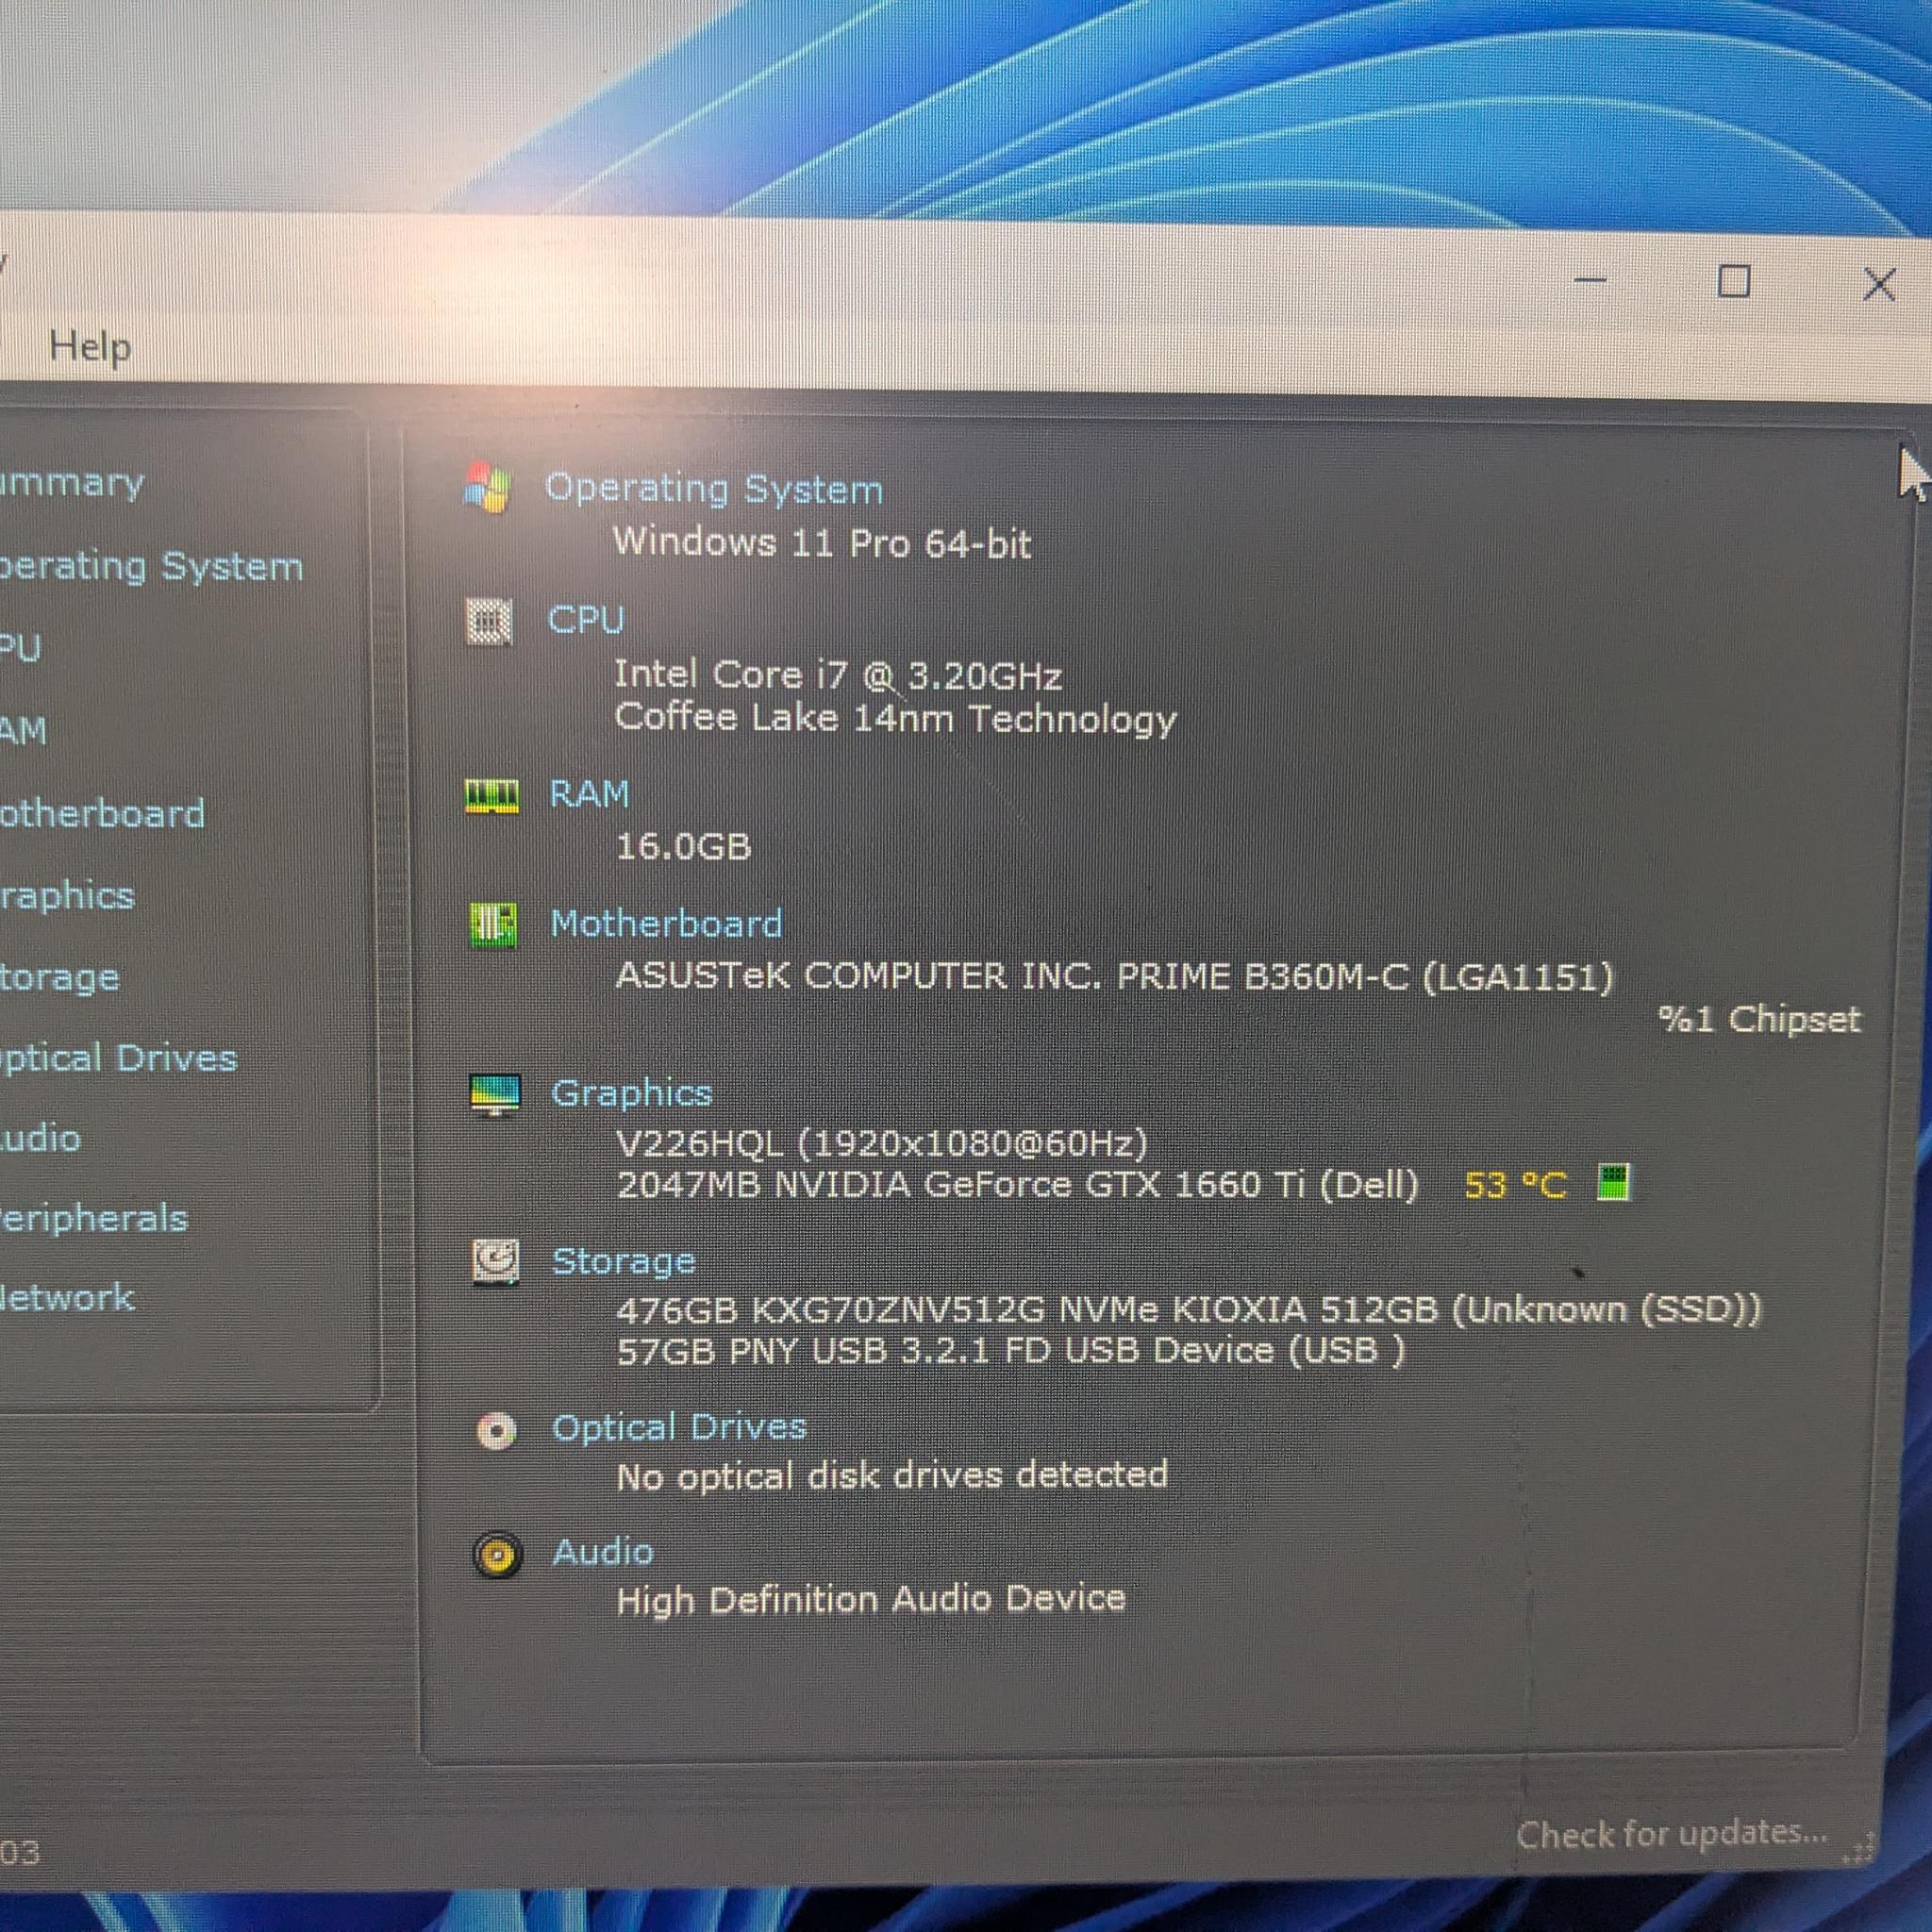1932x1932 pixels.
Task: Open the Motherboard heading link
Action: point(667,923)
